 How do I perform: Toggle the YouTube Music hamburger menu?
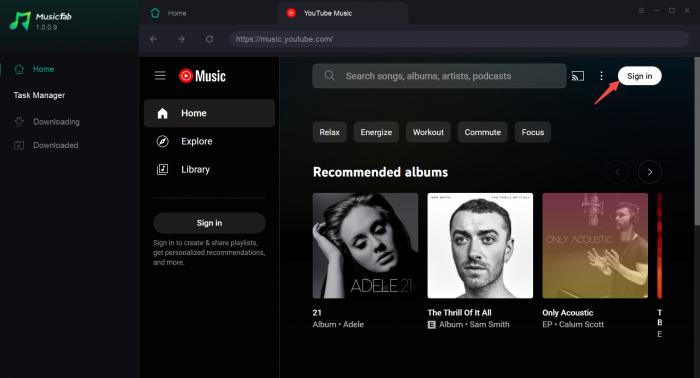160,75
